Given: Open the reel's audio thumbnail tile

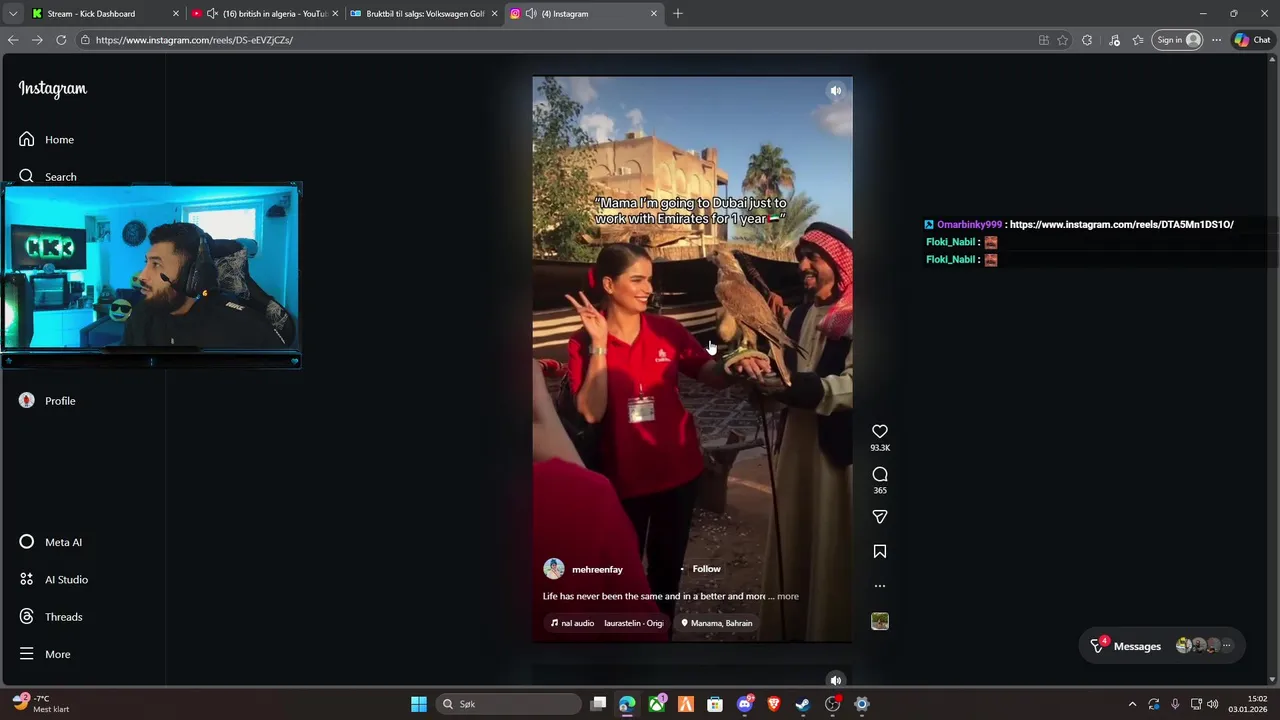Looking at the screenshot, I should [880, 621].
